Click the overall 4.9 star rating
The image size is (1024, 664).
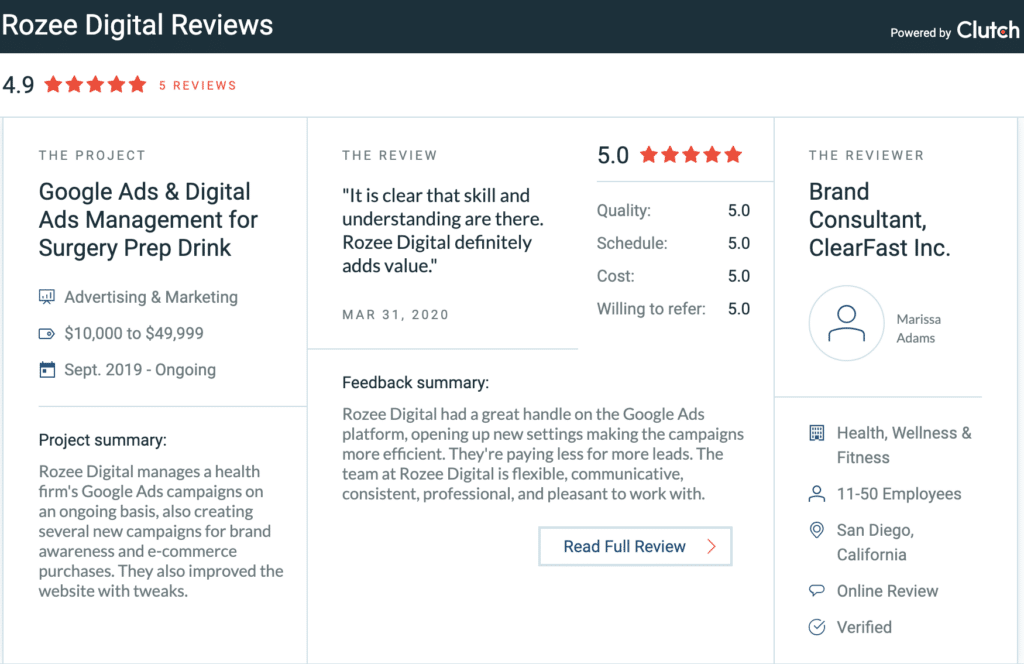pos(96,85)
